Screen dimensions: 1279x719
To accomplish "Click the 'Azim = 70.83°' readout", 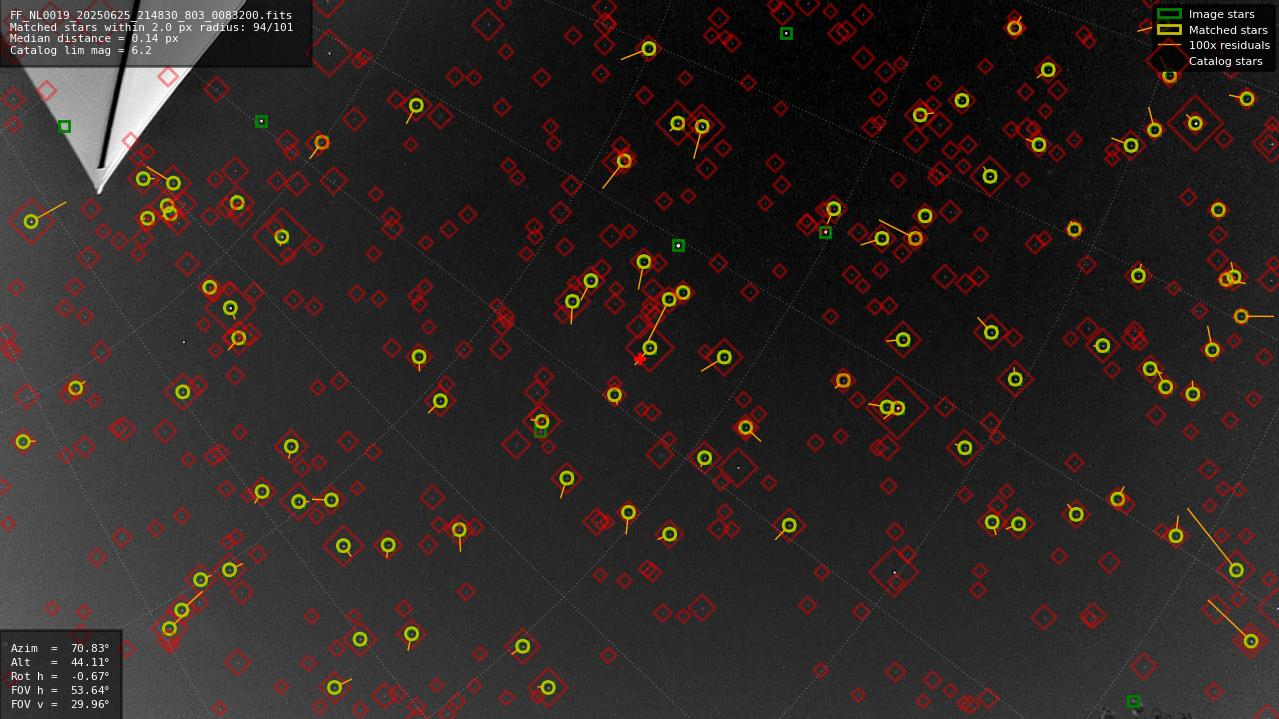I will pyautogui.click(x=60, y=649).
